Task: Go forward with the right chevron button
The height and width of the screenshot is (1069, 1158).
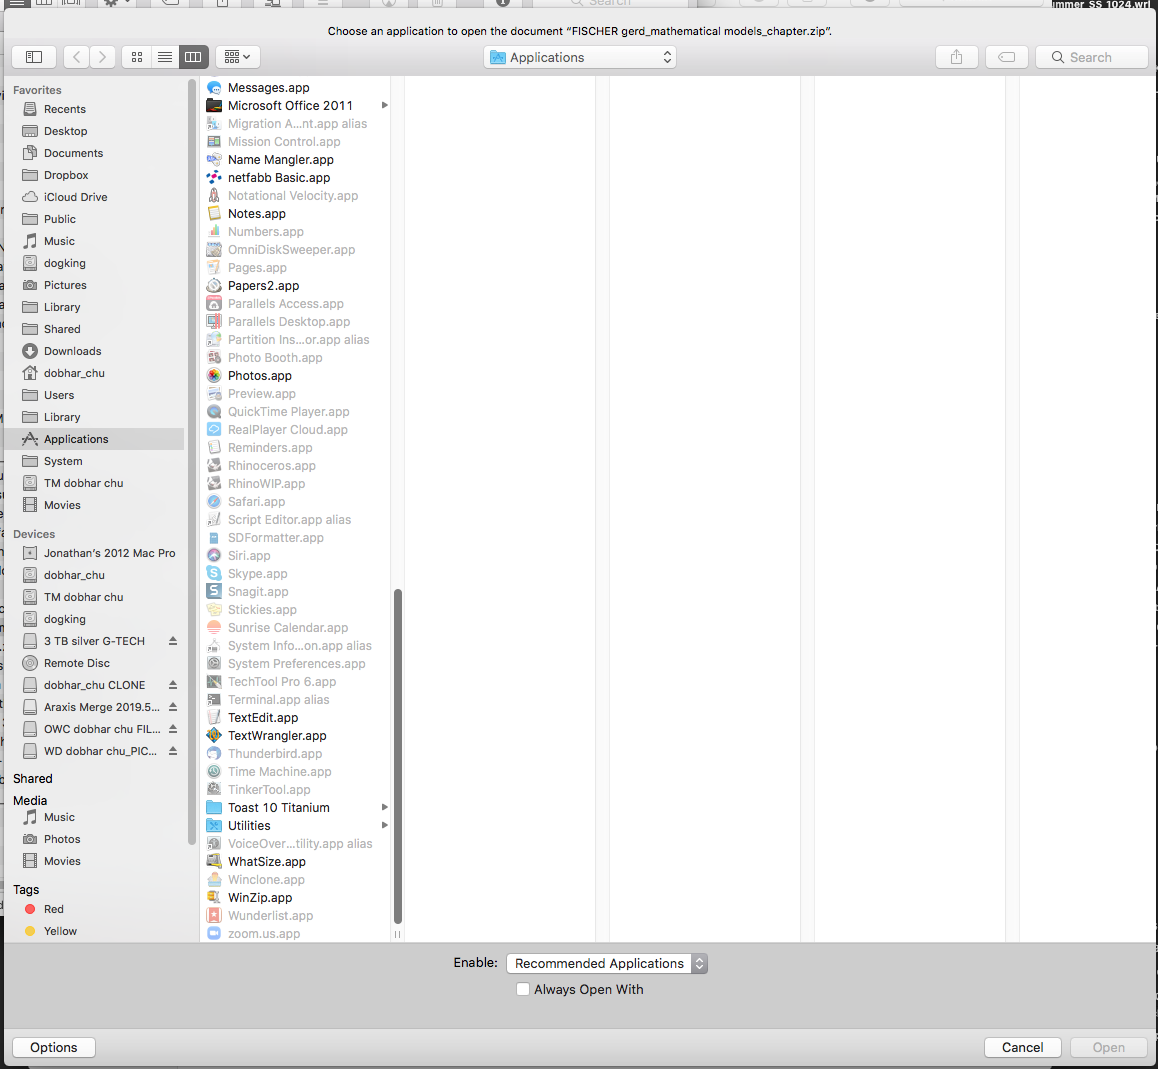Action: point(103,57)
